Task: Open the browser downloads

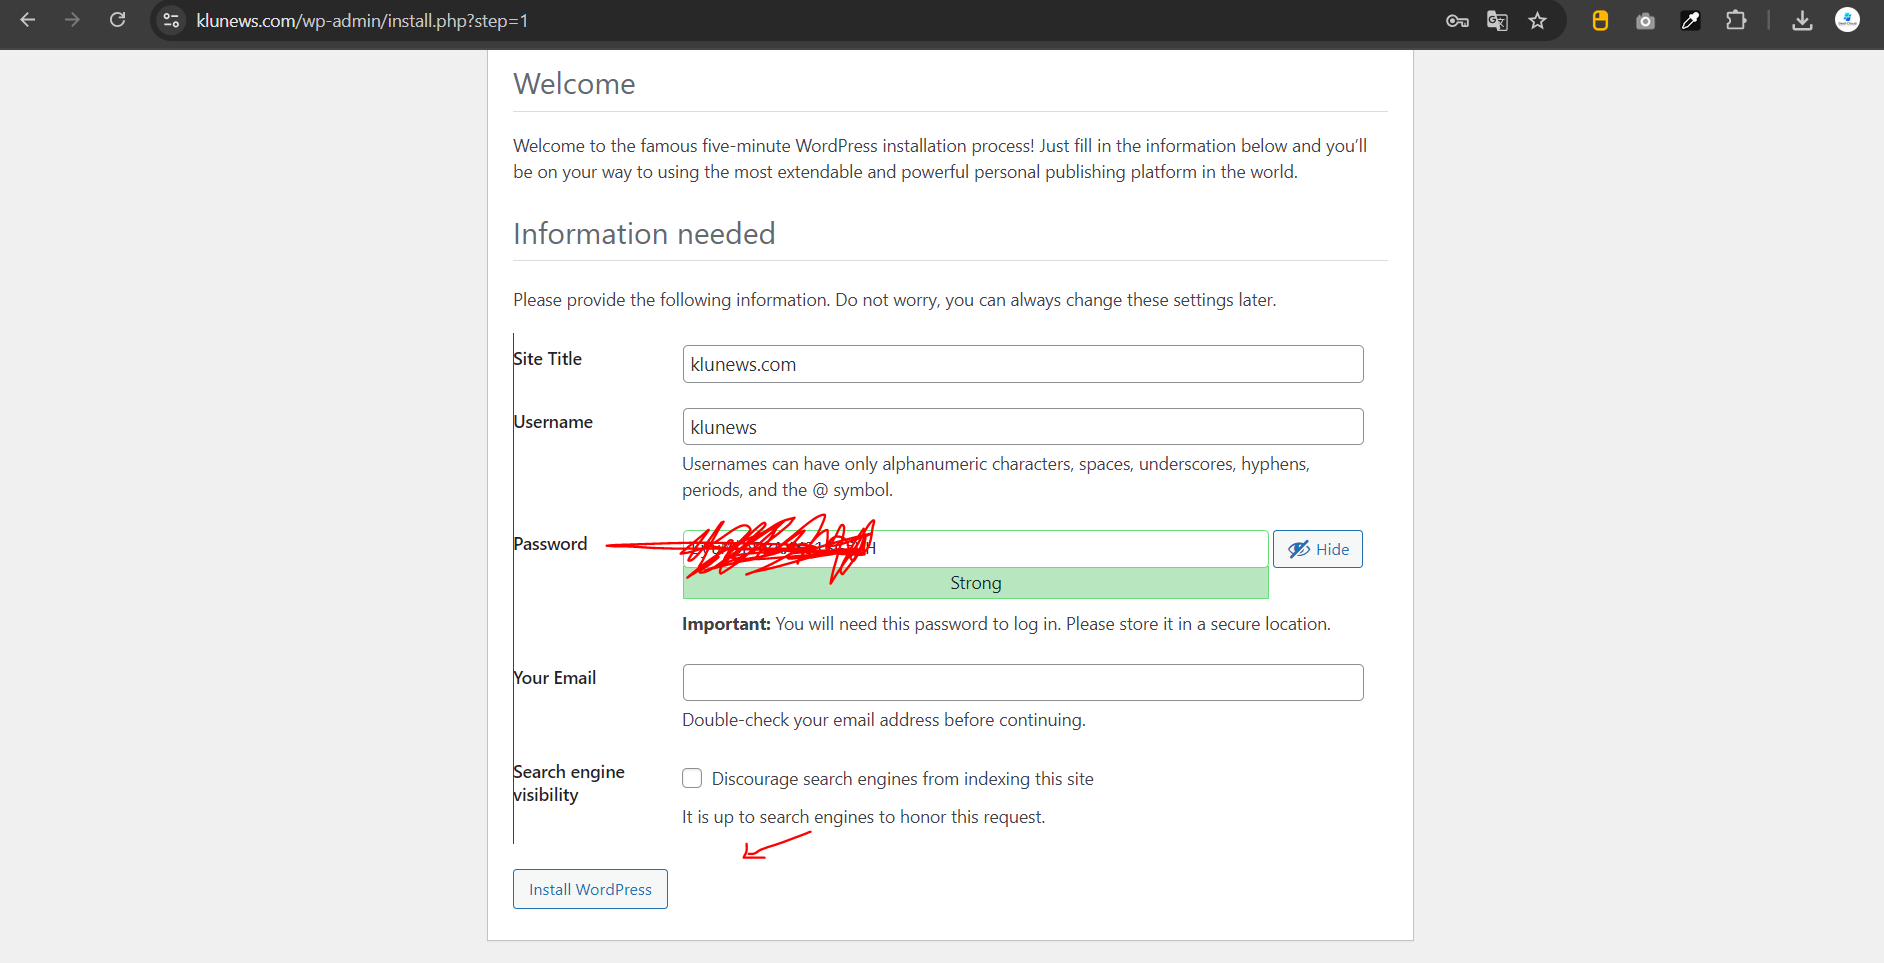Action: 1802,21
